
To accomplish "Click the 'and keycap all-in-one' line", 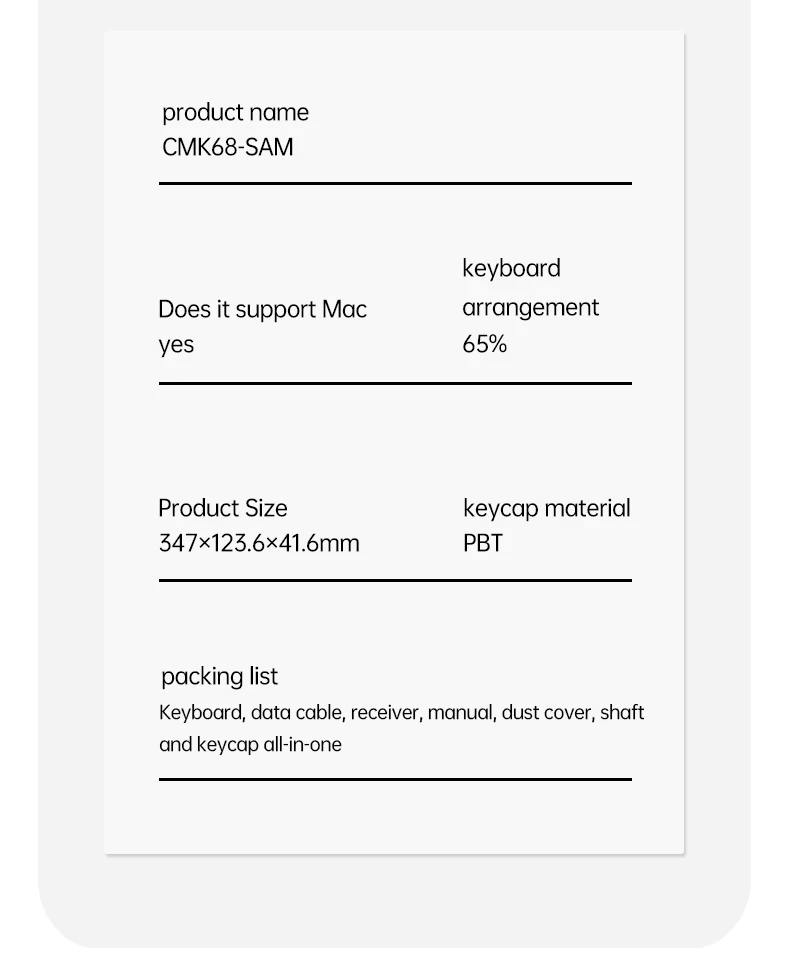I will tap(250, 745).
